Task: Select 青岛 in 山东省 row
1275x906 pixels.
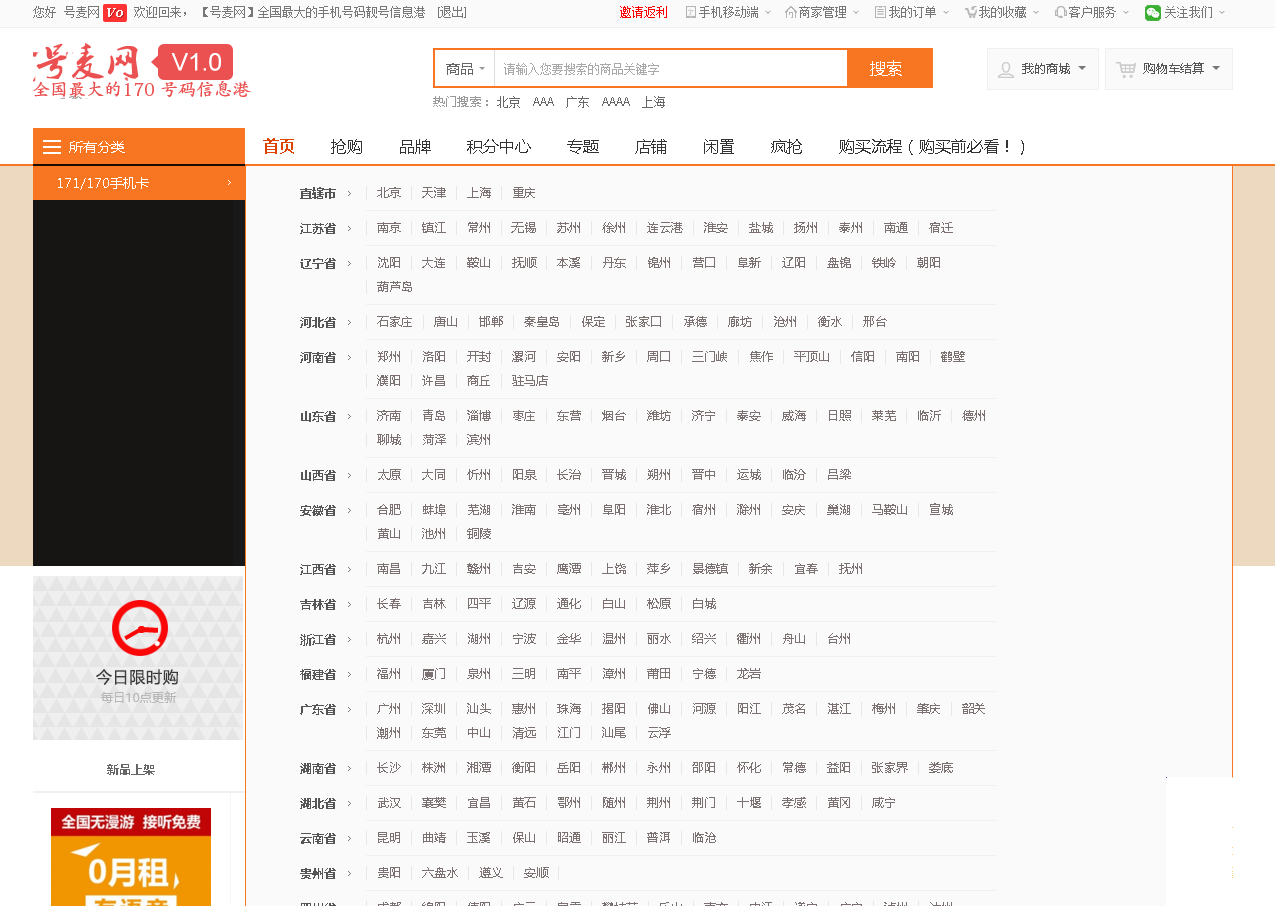Action: point(434,416)
